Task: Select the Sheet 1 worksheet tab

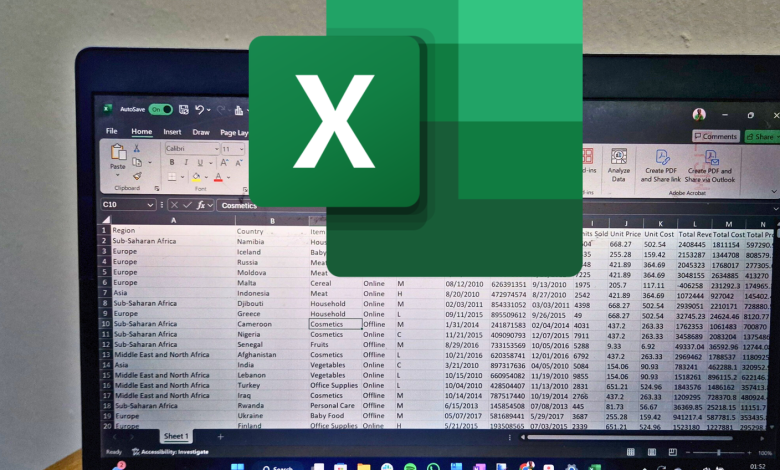Action: point(176,436)
